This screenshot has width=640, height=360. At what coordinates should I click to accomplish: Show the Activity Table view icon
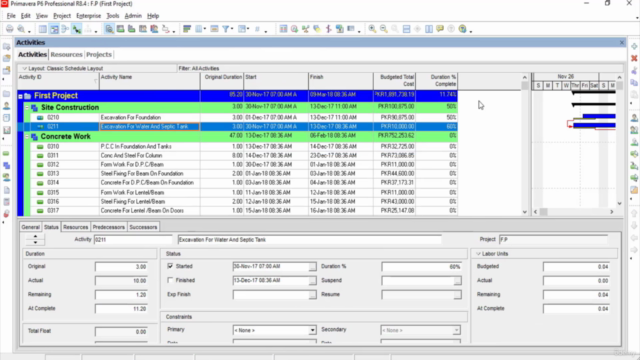pos(43,29)
